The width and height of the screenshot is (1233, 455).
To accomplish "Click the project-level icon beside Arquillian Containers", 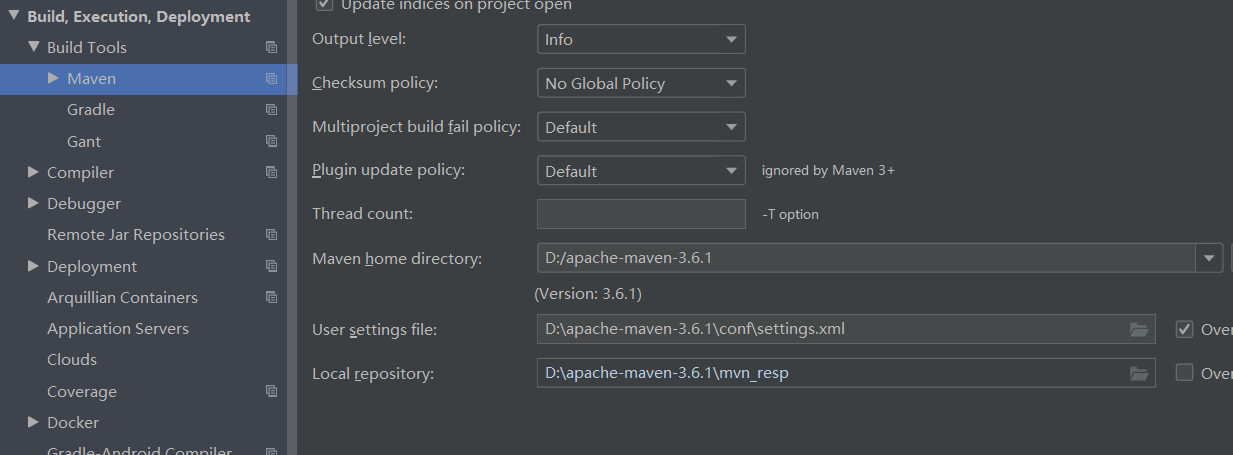I will tap(271, 297).
